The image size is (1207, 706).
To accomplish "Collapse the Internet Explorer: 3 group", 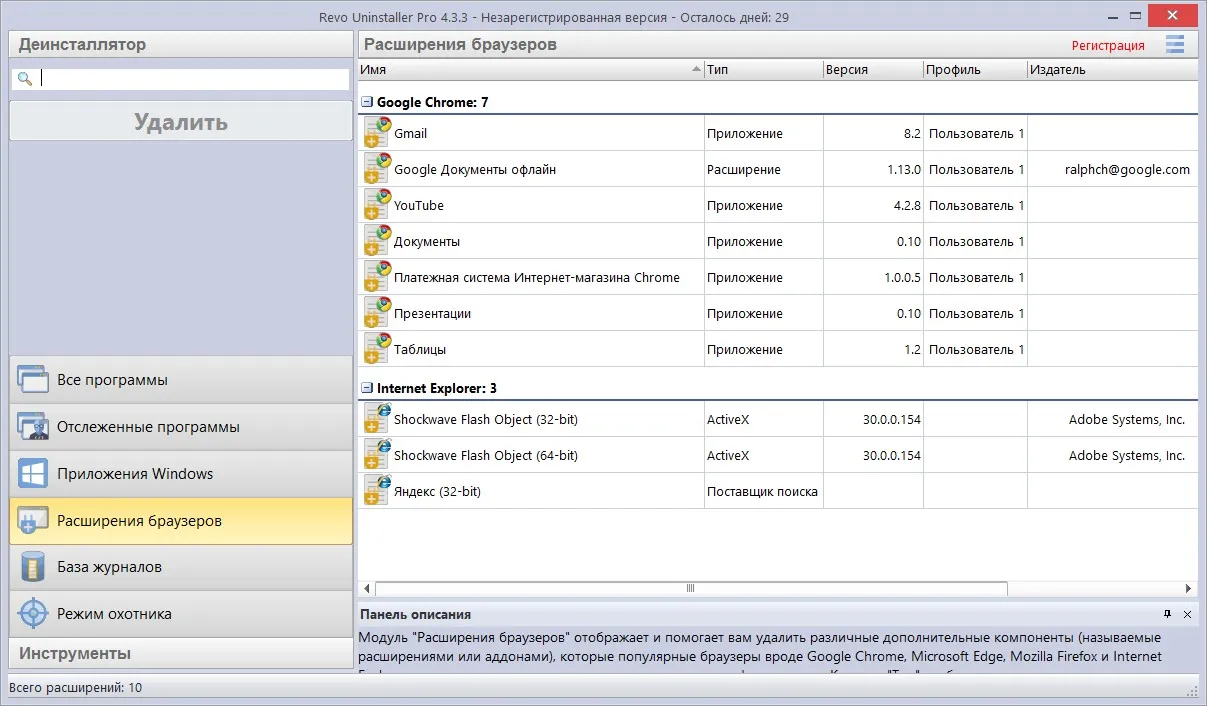I will (x=367, y=388).
